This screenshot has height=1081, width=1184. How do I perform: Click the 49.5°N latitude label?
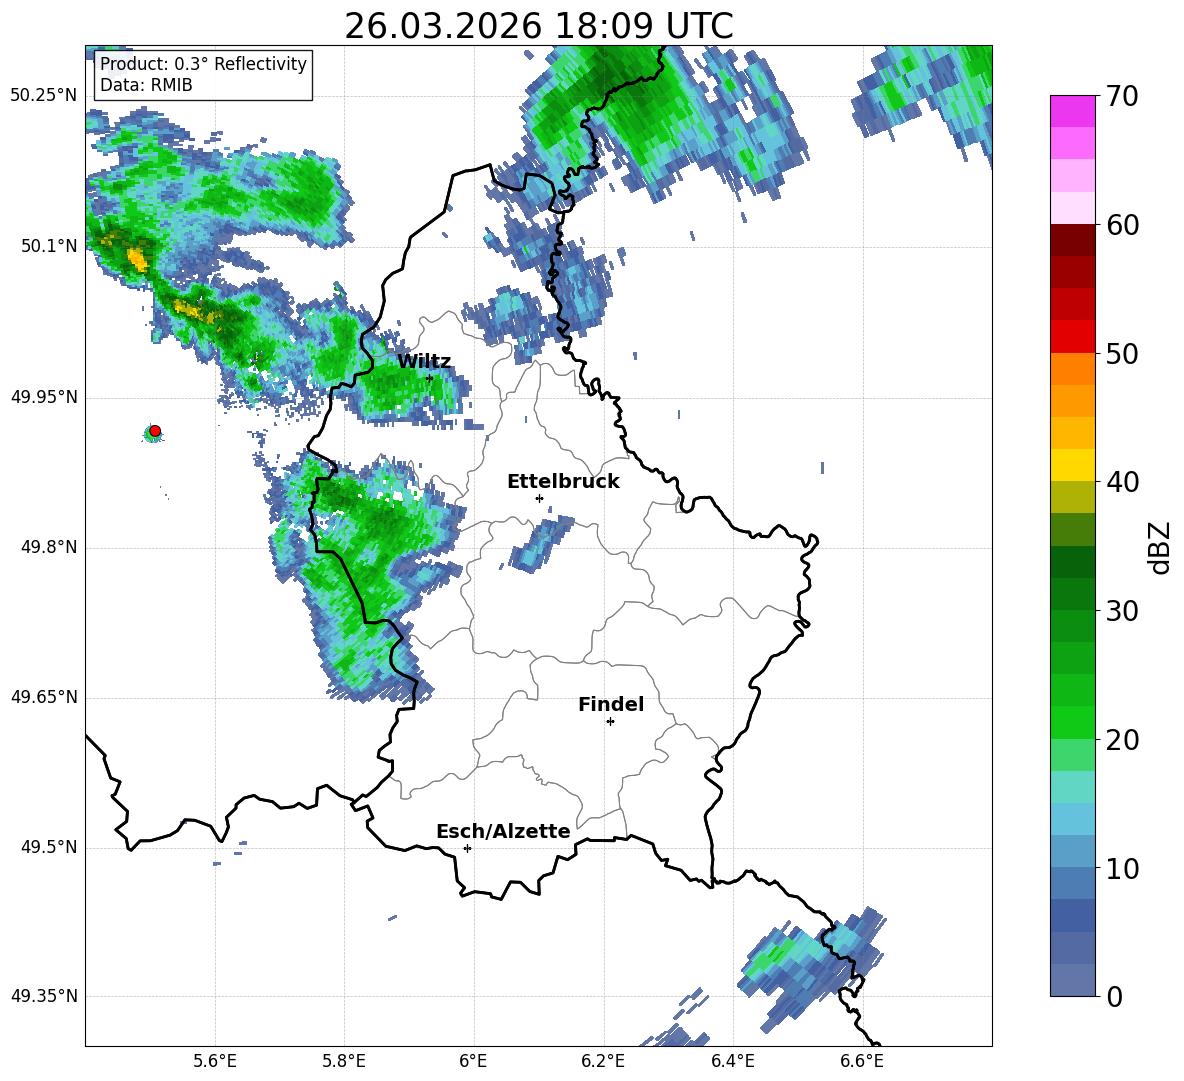coord(49,847)
